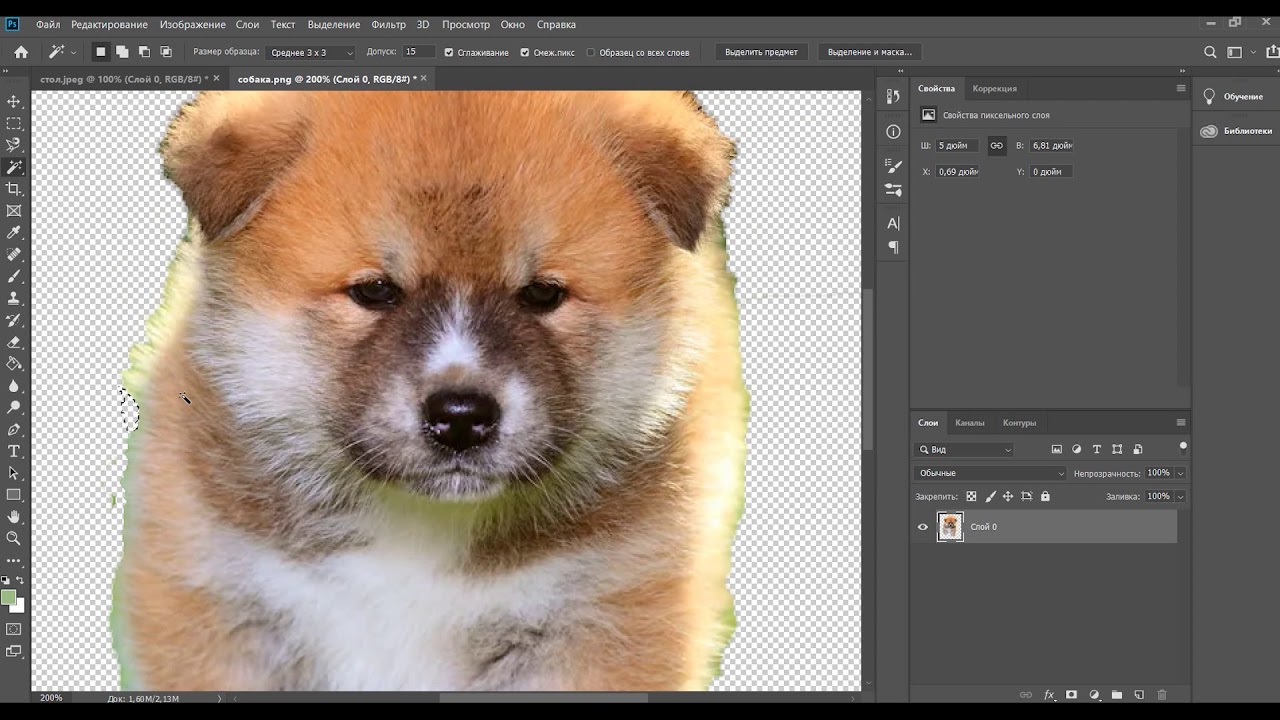The width and height of the screenshot is (1280, 720).
Task: Toggle lock image pixels brush icon
Action: pos(990,496)
